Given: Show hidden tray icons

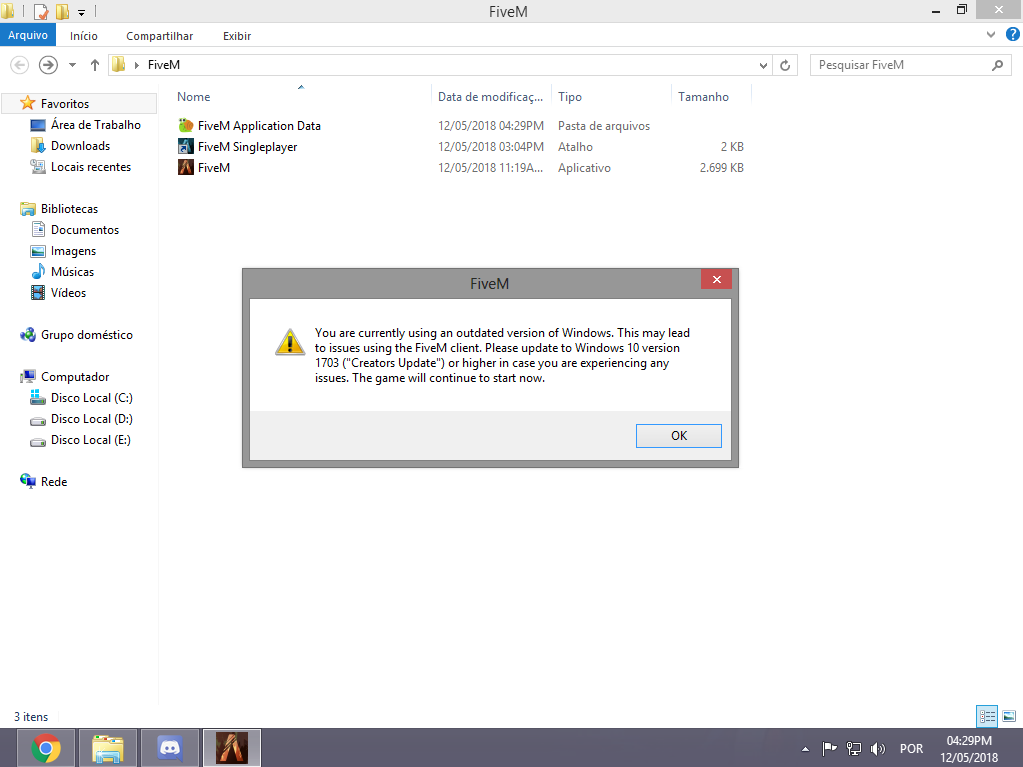Looking at the screenshot, I should tap(806, 749).
